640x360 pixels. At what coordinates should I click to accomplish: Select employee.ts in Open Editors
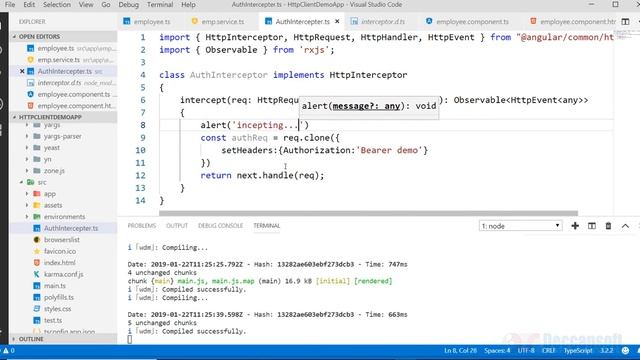[x=64, y=48]
